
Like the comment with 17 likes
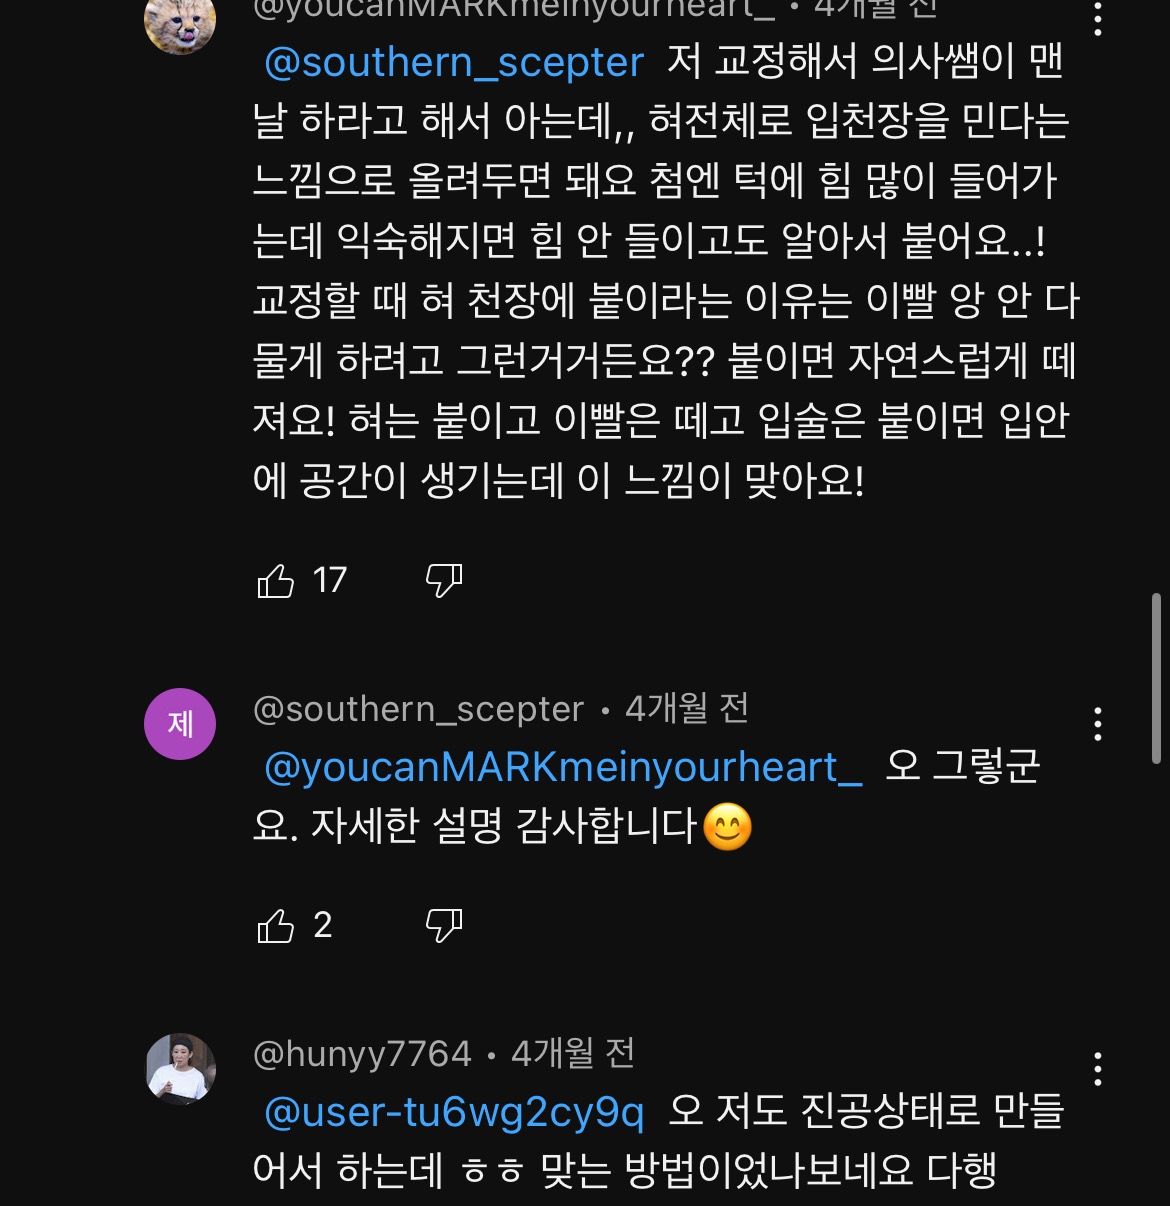coord(276,581)
